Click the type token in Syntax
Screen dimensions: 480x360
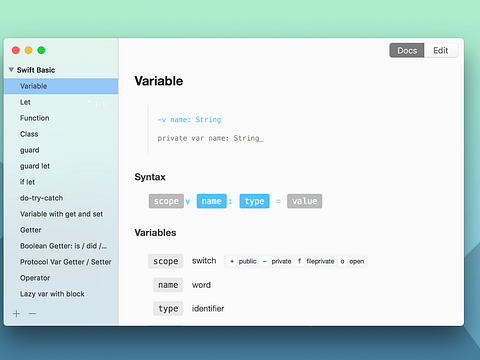tap(254, 201)
